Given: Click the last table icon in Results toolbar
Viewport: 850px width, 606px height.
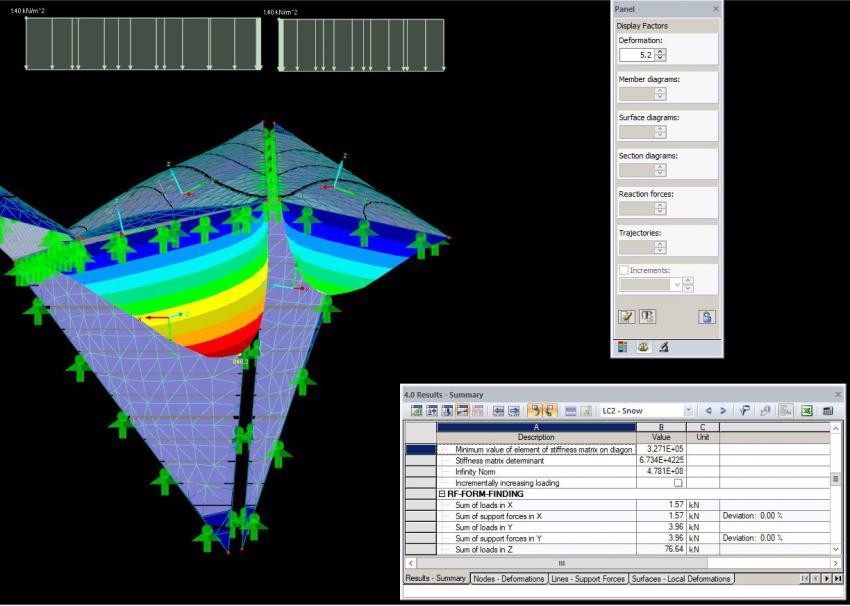Looking at the screenshot, I should 827,411.
